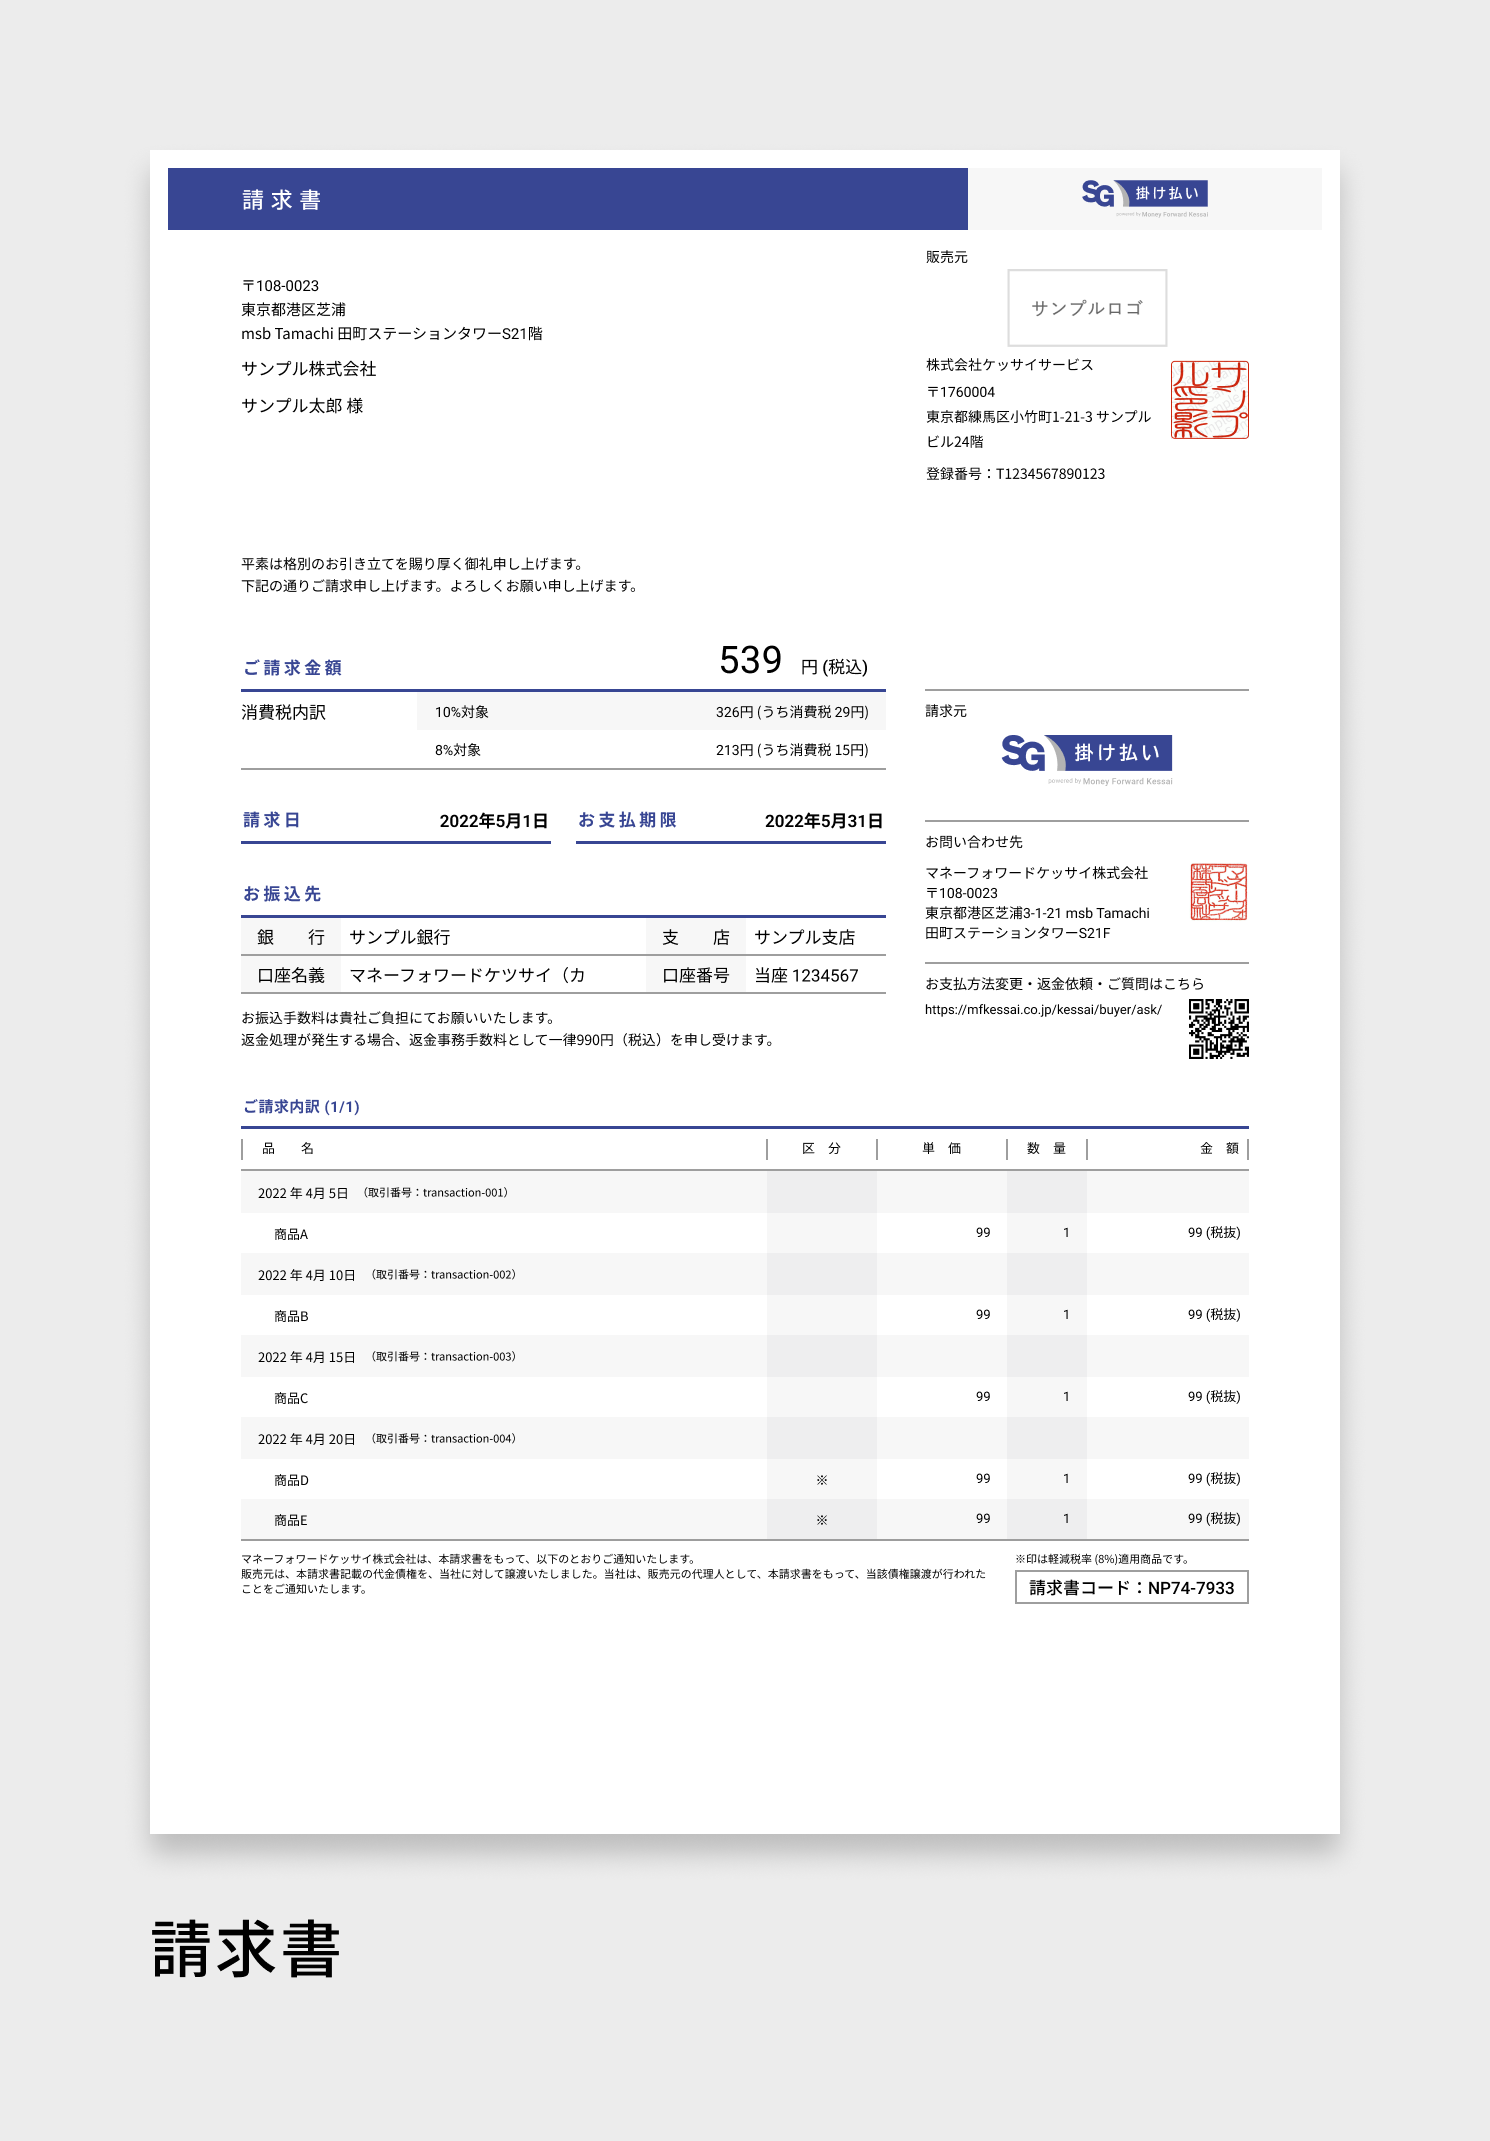The image size is (1490, 2141).
Task: Click the red seller stamp seal
Action: tap(1210, 400)
